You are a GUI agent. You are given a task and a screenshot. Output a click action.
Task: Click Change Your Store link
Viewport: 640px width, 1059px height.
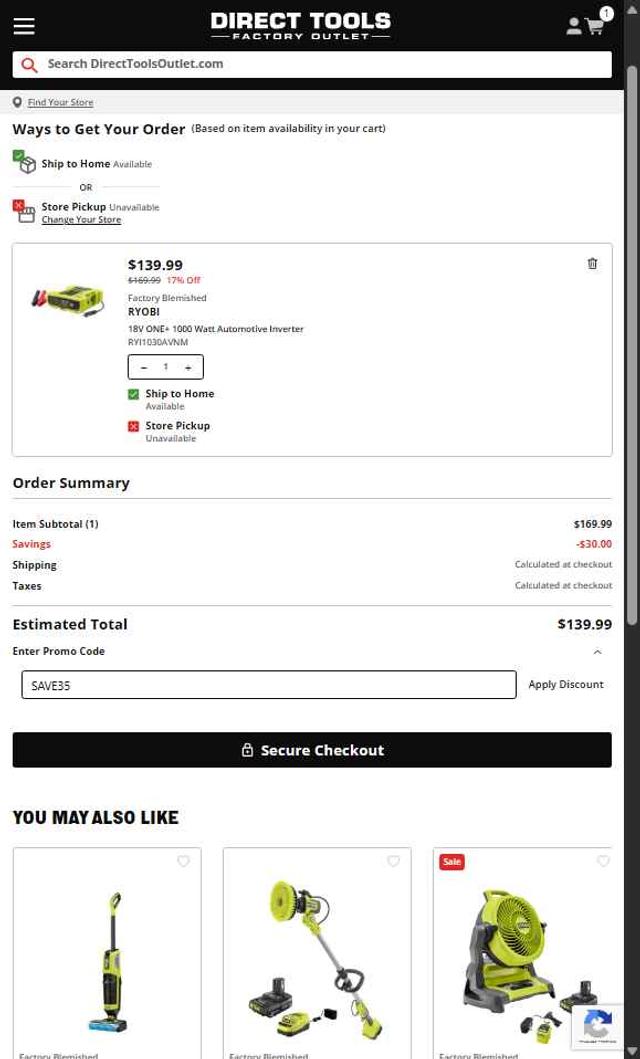81,220
